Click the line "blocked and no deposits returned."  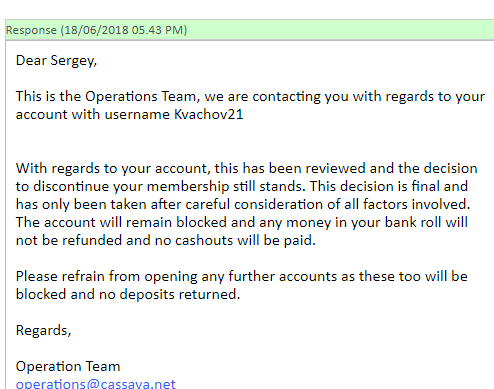pyautogui.click(x=128, y=295)
